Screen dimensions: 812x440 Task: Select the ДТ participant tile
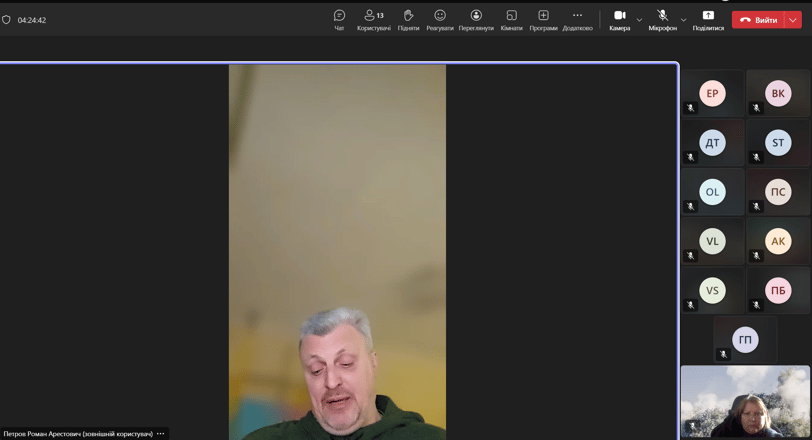click(x=713, y=143)
